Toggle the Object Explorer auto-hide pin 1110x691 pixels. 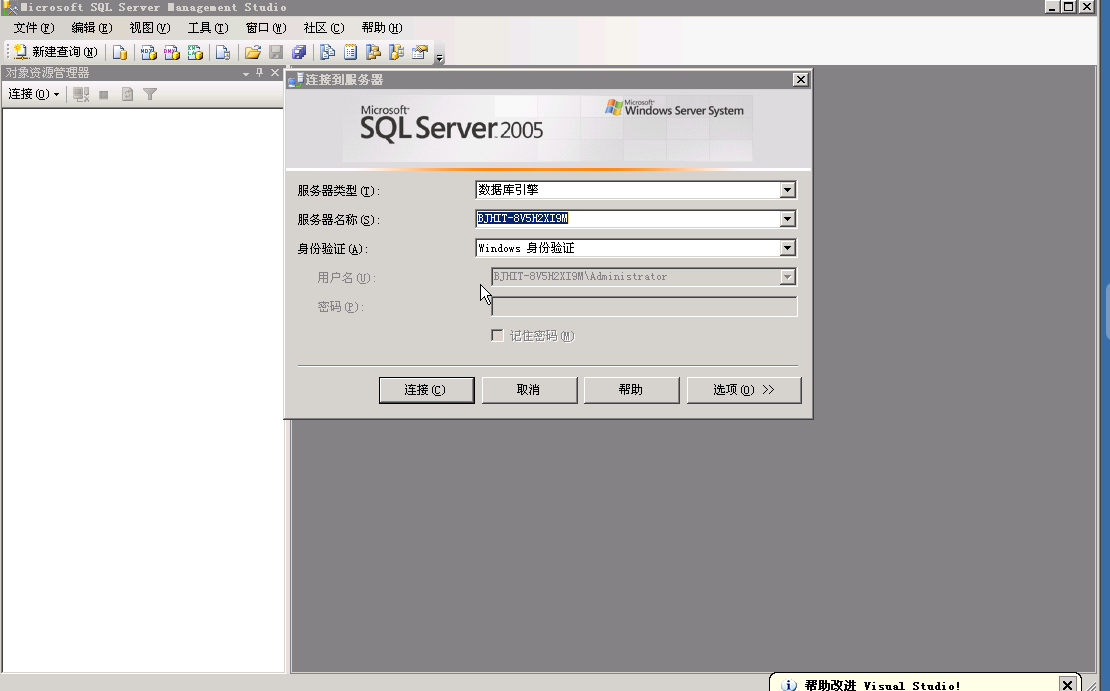point(260,73)
